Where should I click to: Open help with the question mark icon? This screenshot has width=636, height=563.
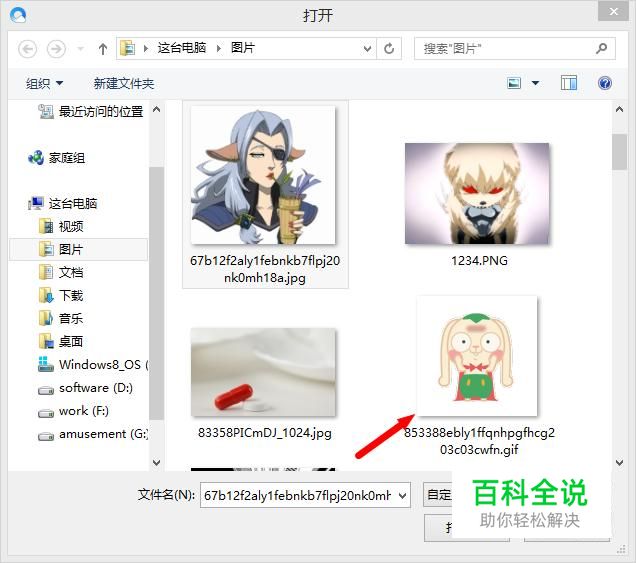click(x=605, y=83)
